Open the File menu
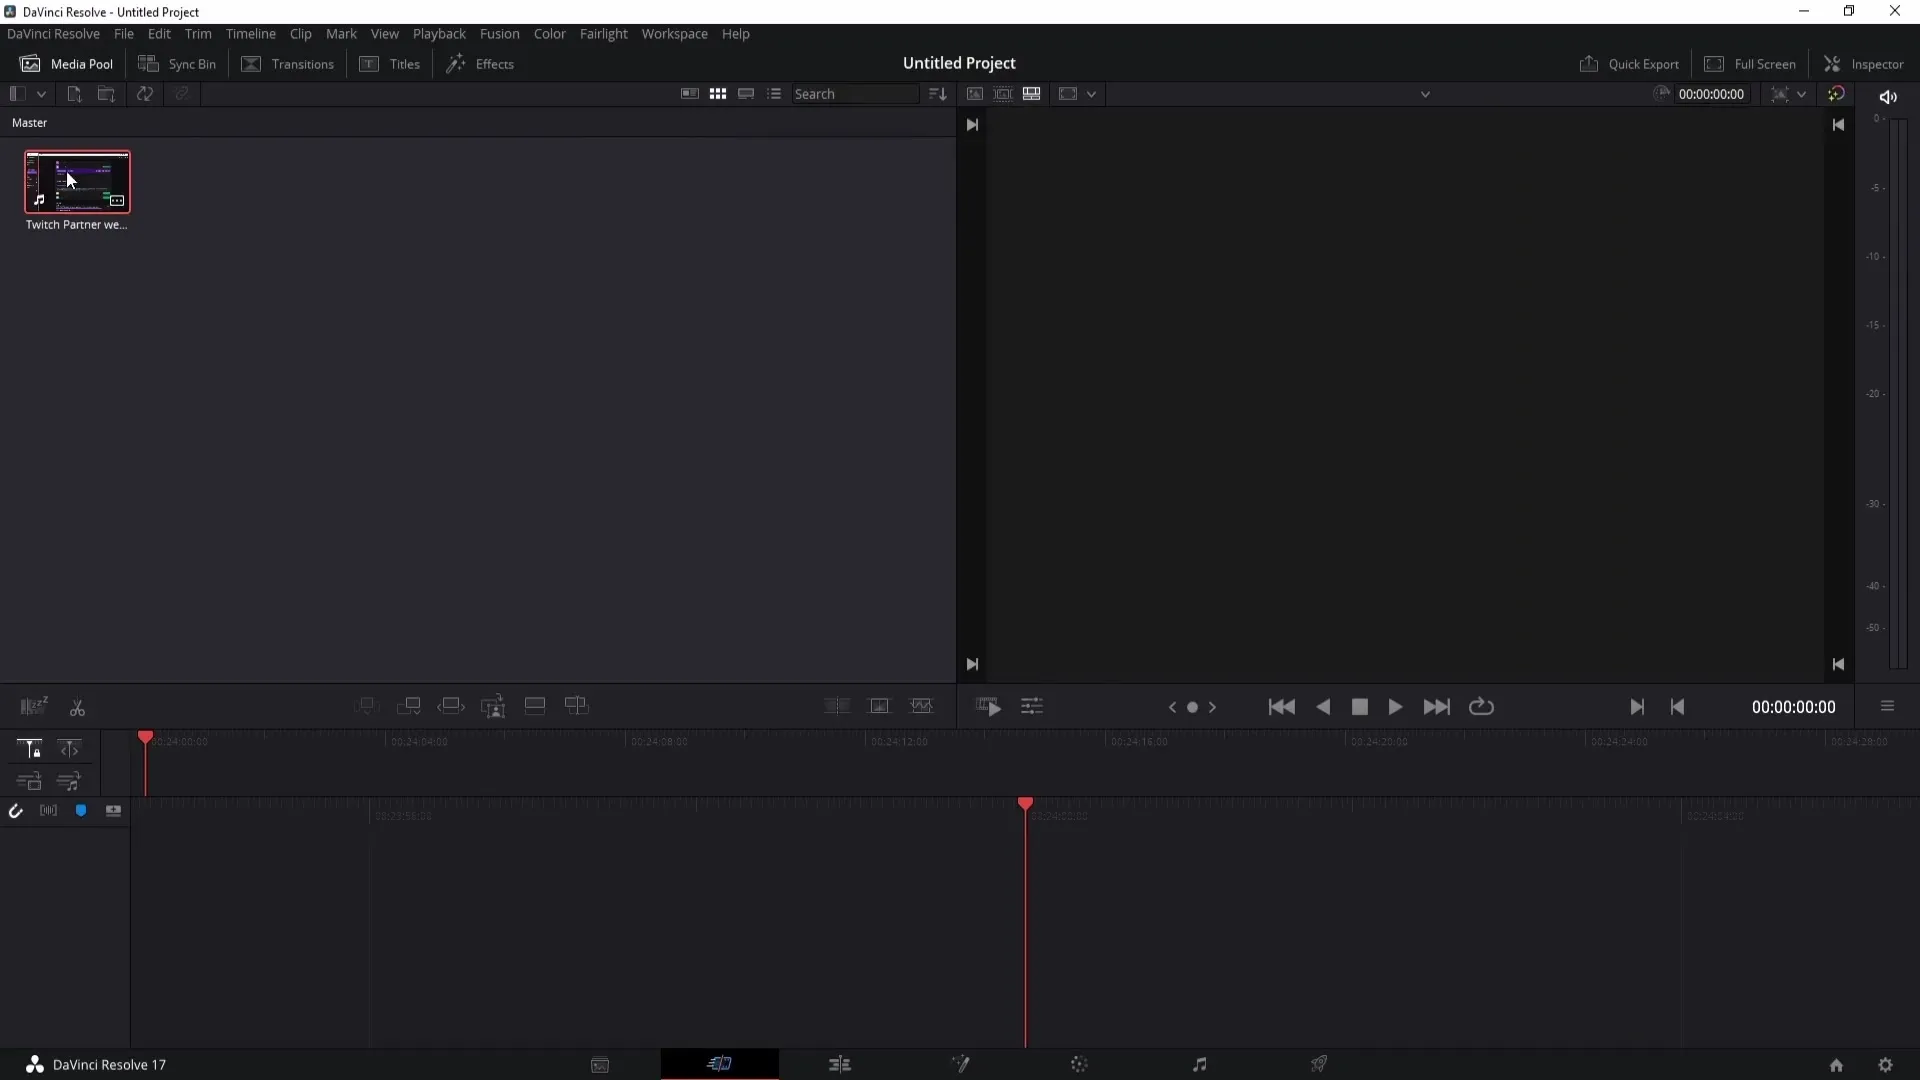Viewport: 1920px width, 1080px height. [x=123, y=34]
